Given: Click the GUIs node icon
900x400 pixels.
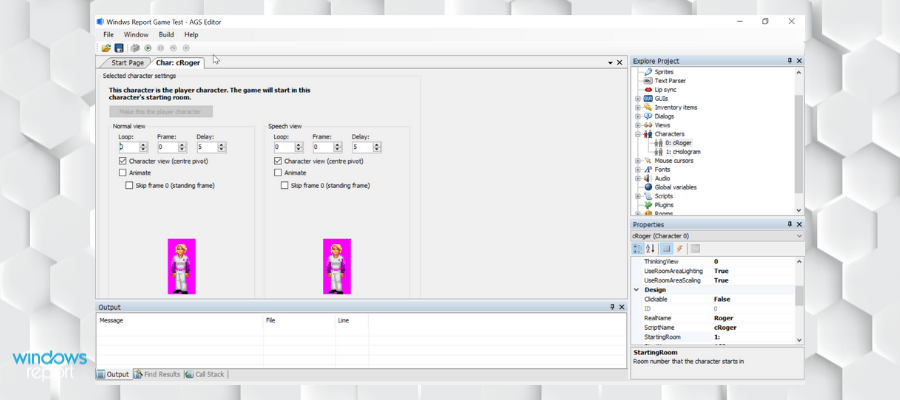Looking at the screenshot, I should click(x=648, y=99).
